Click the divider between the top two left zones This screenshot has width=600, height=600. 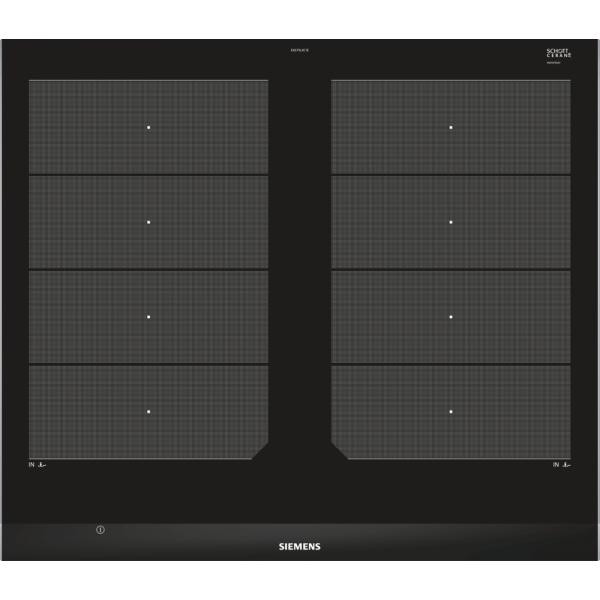[148, 175]
